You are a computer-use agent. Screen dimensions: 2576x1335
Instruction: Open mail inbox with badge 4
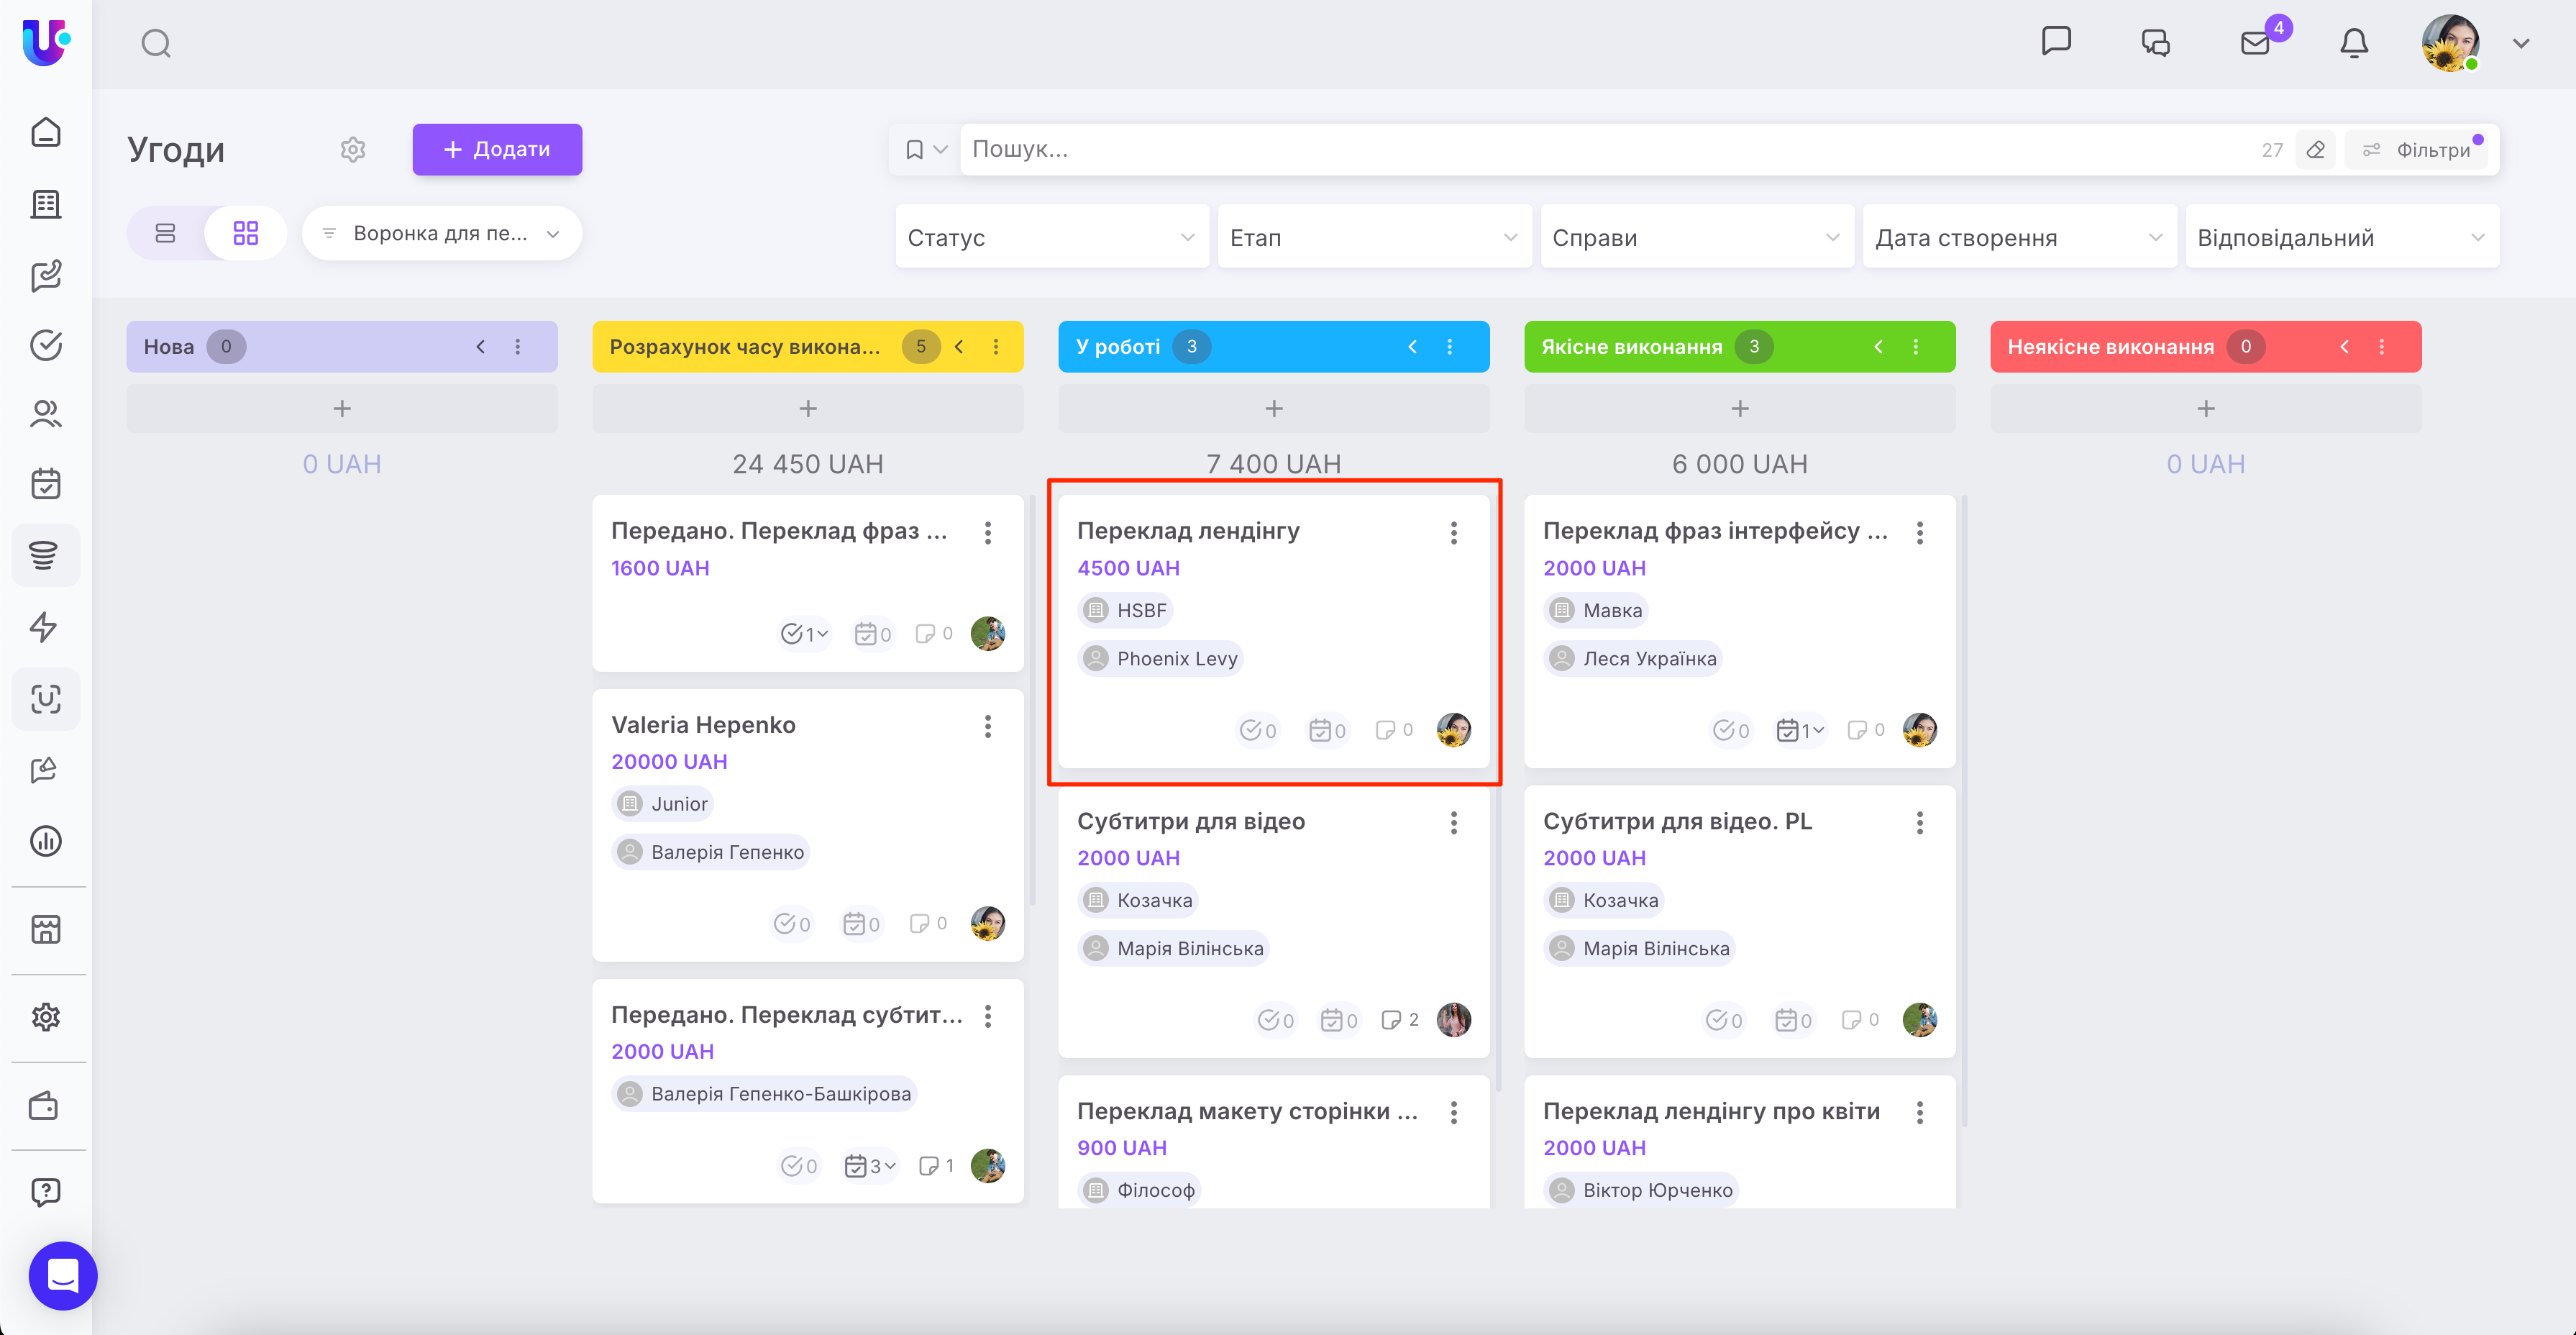point(2255,43)
